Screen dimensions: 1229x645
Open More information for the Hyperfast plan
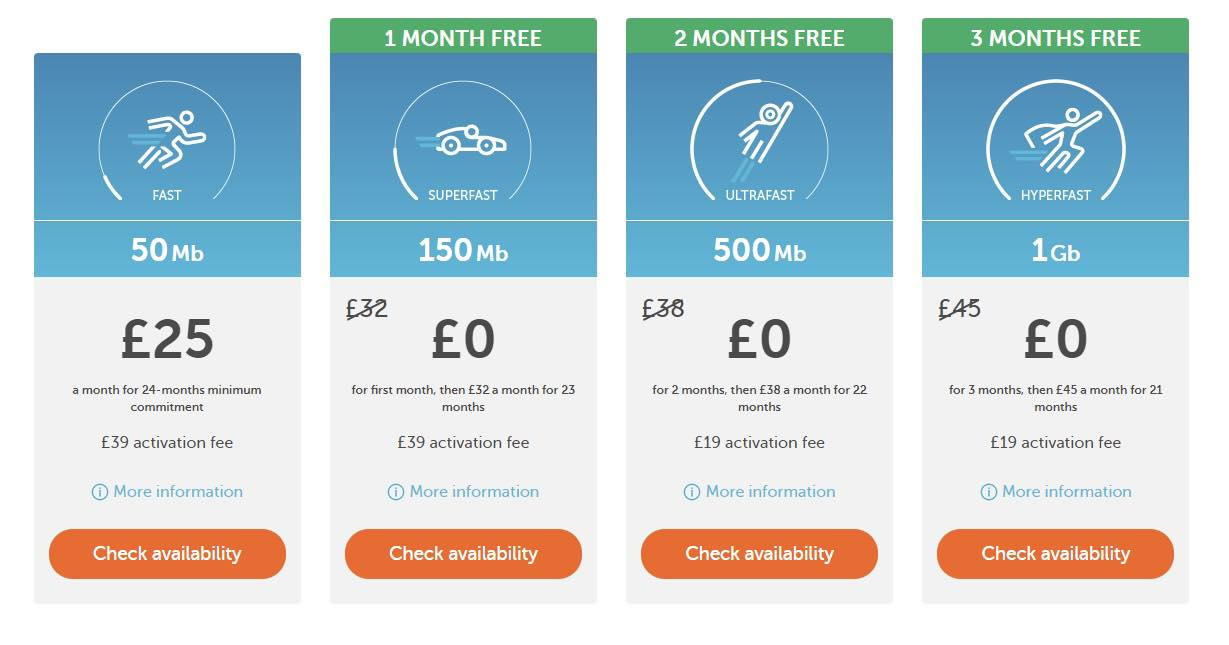1066,492
